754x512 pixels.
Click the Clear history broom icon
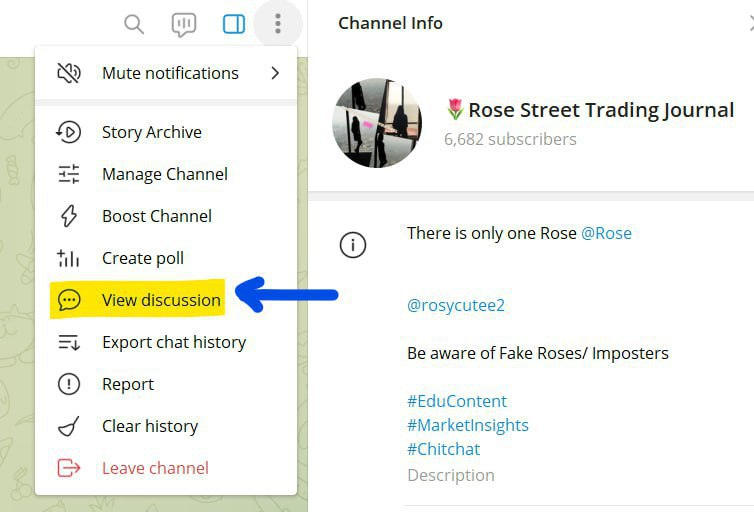69,426
